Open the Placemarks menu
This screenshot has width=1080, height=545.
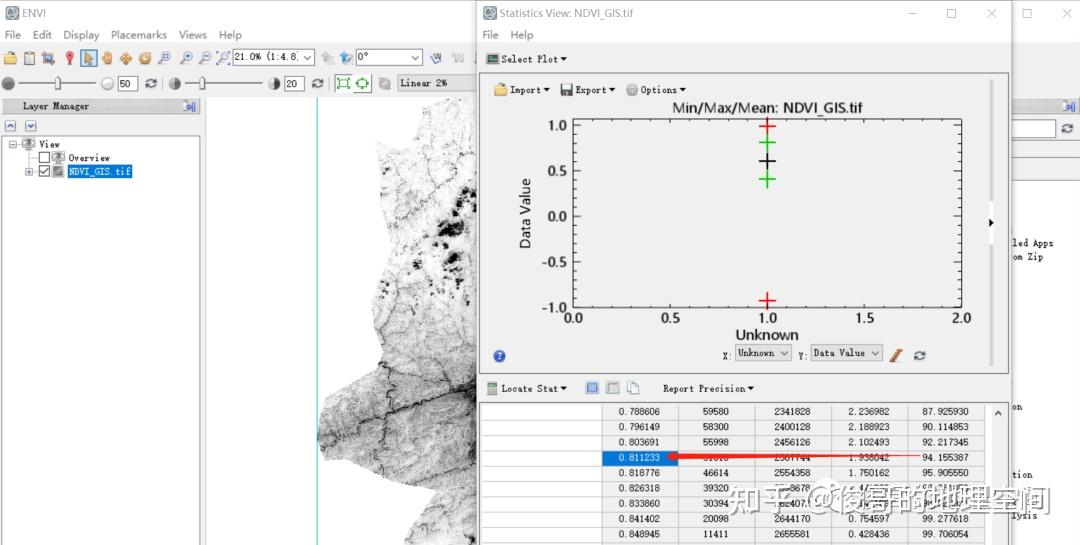[139, 35]
